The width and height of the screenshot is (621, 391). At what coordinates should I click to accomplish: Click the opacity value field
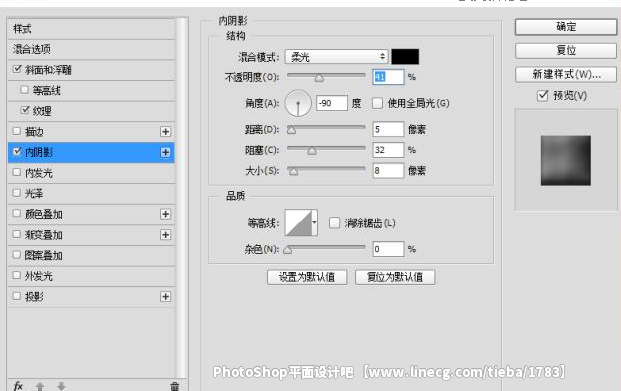[x=388, y=76]
